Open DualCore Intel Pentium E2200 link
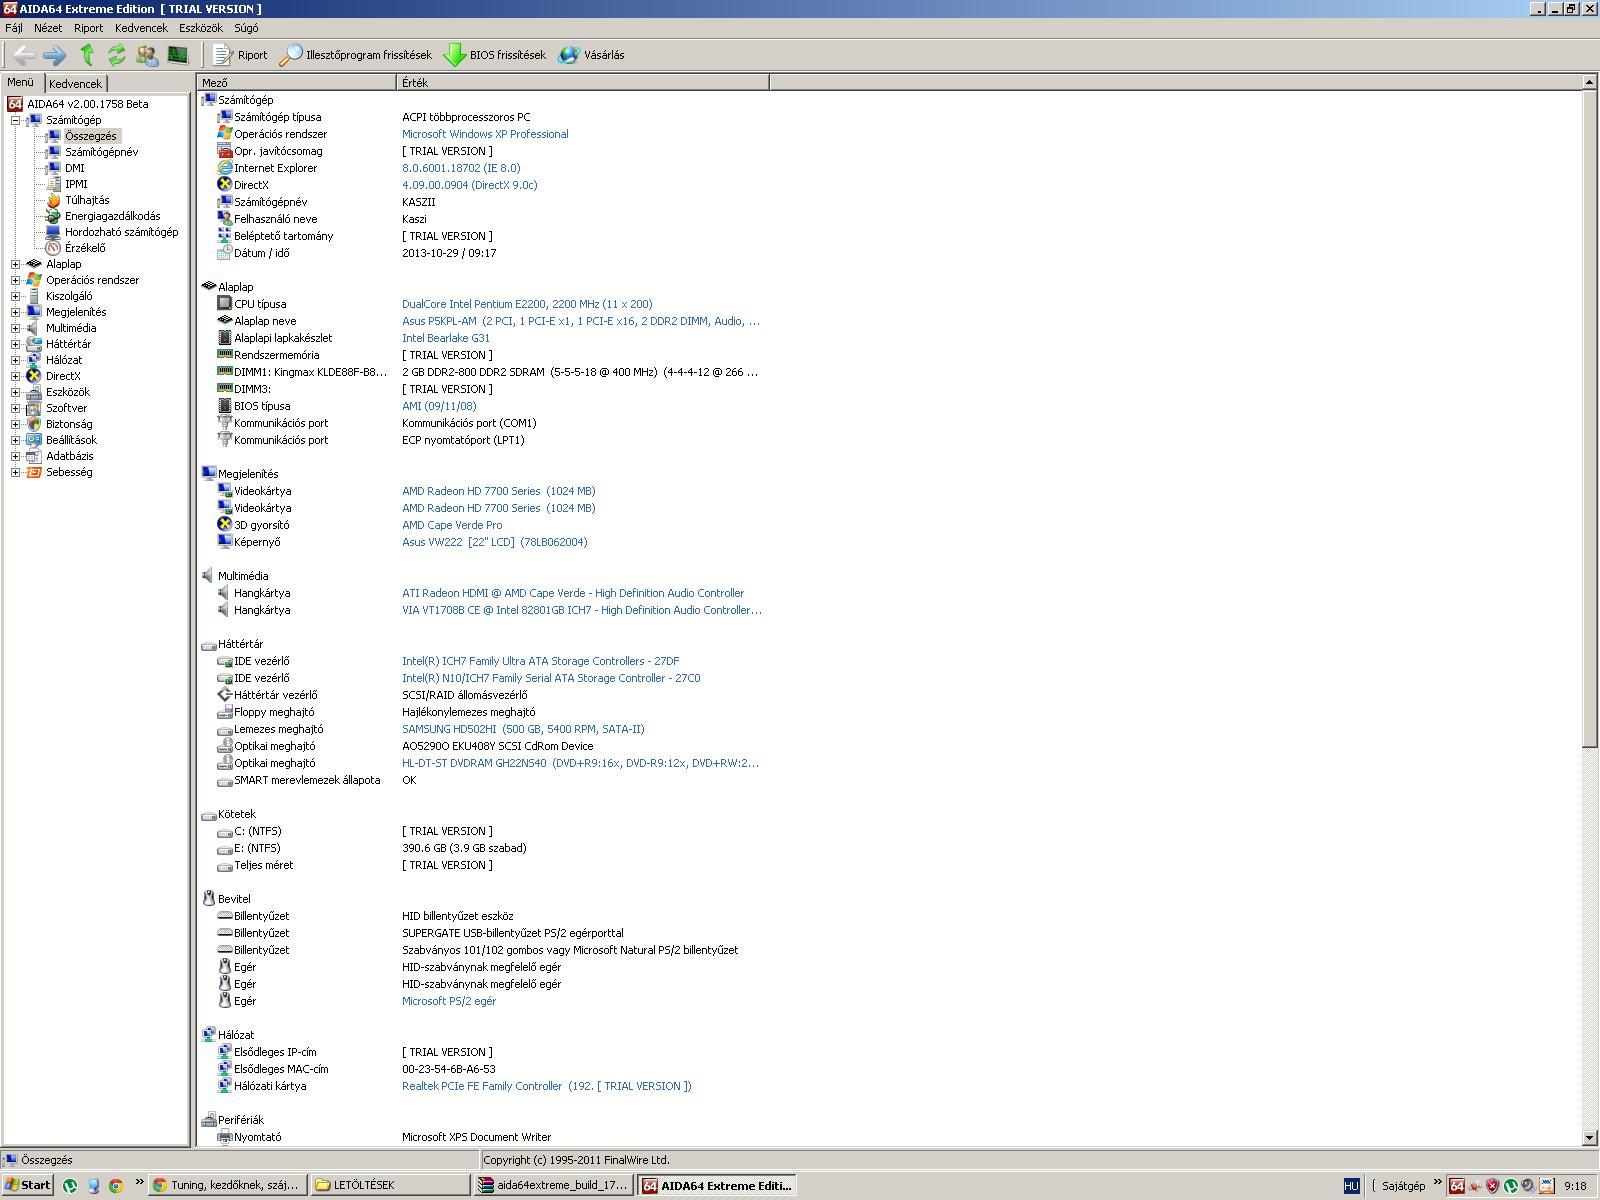The width and height of the screenshot is (1600, 1200). click(527, 304)
